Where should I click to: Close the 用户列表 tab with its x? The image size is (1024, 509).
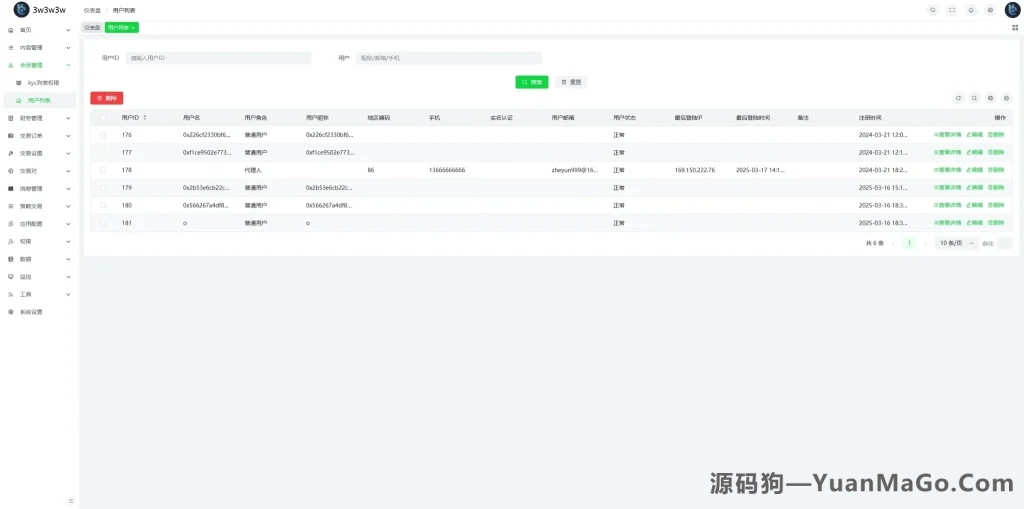[x=133, y=27]
